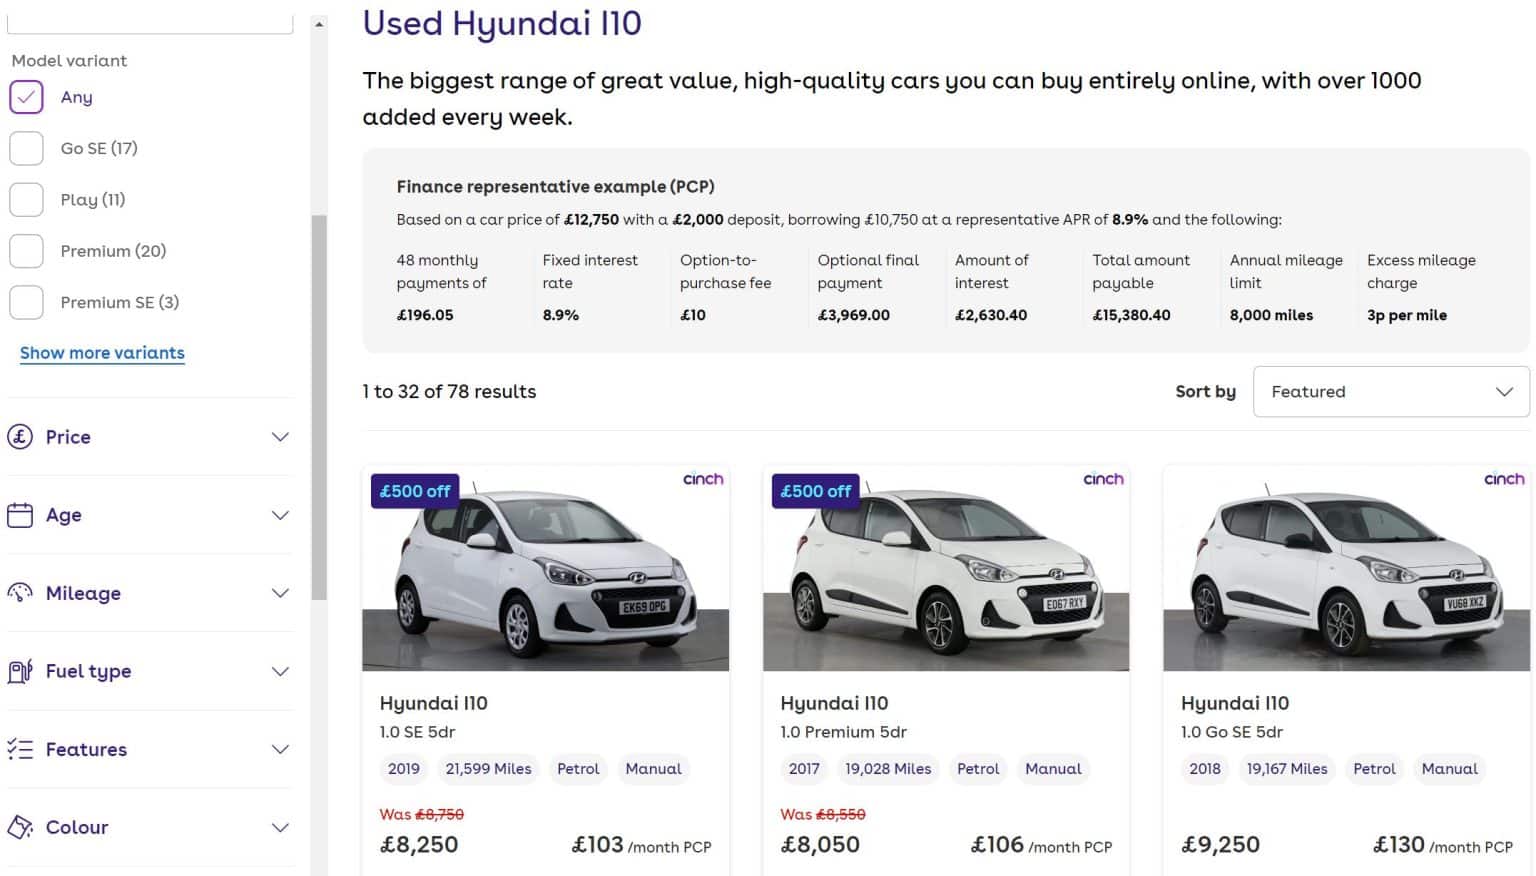Expand the Mileage filter chevron
Screen dimensions: 1536x876
280,593
